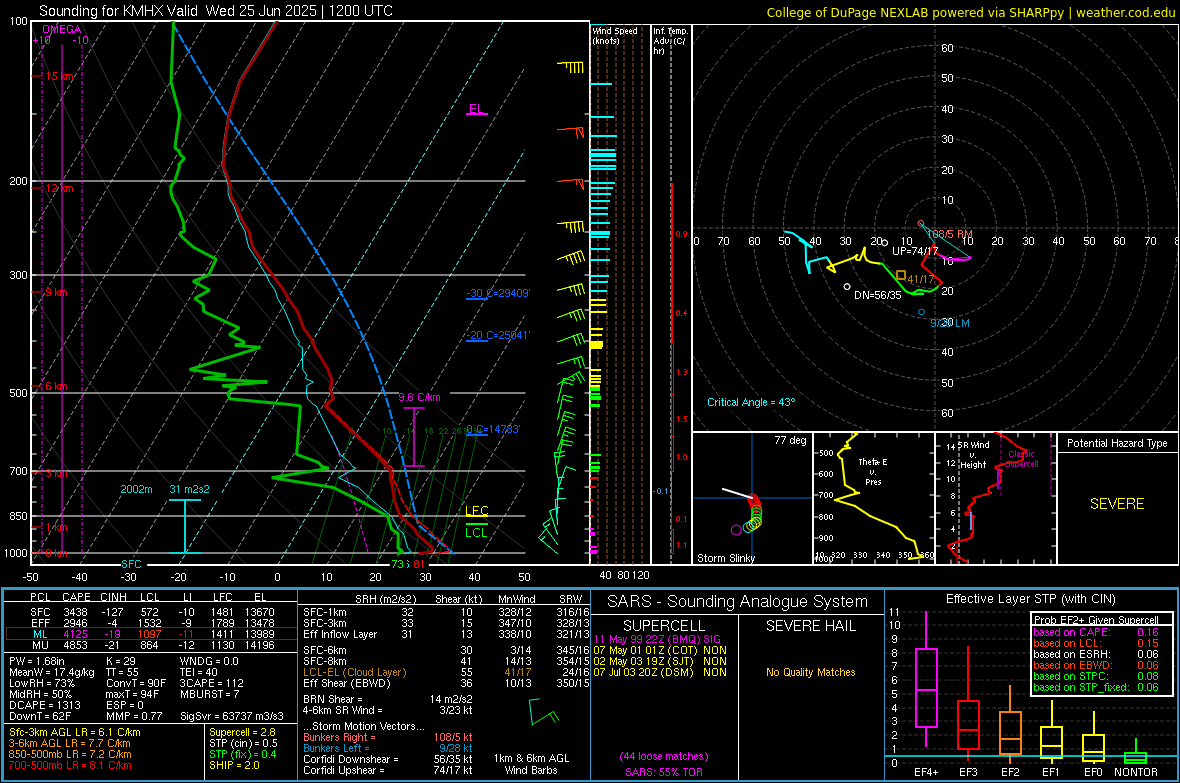Click the SARS - Sounding Analogue System title
1180x783 pixels.
pyautogui.click(x=738, y=602)
